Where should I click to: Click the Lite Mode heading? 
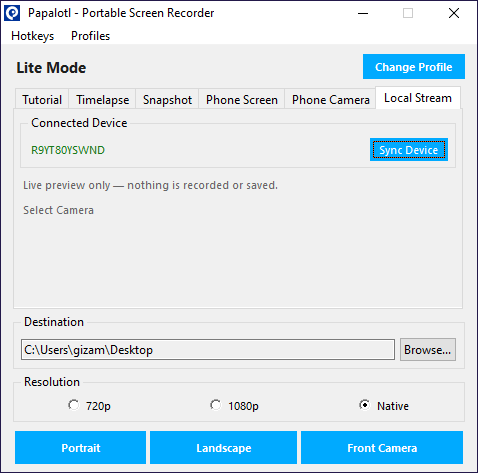click(x=51, y=68)
